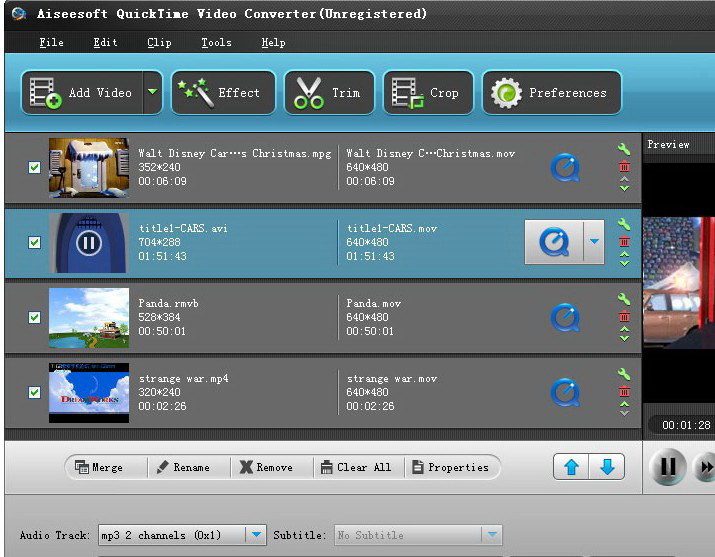Open Preferences settings

[x=552, y=93]
